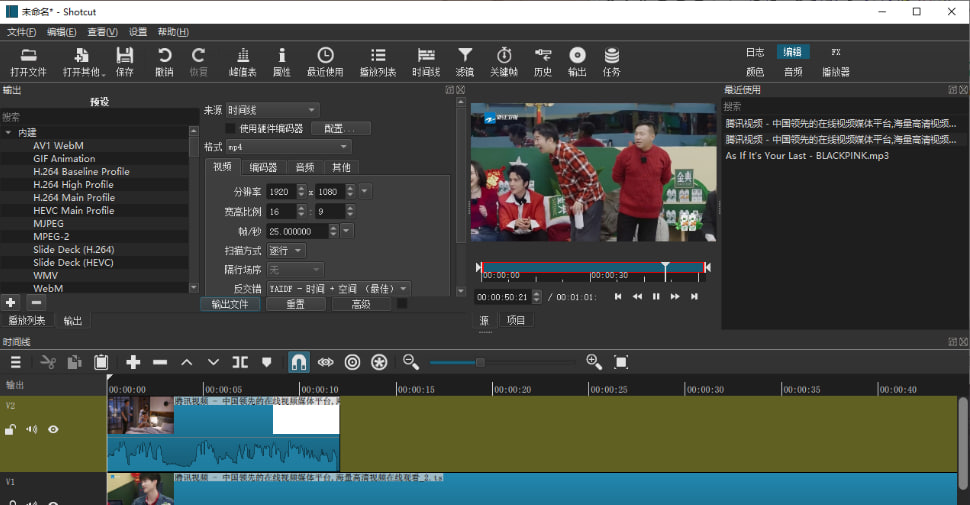Click the 输出 export disc icon
The height and width of the screenshot is (505, 970).
click(x=577, y=55)
